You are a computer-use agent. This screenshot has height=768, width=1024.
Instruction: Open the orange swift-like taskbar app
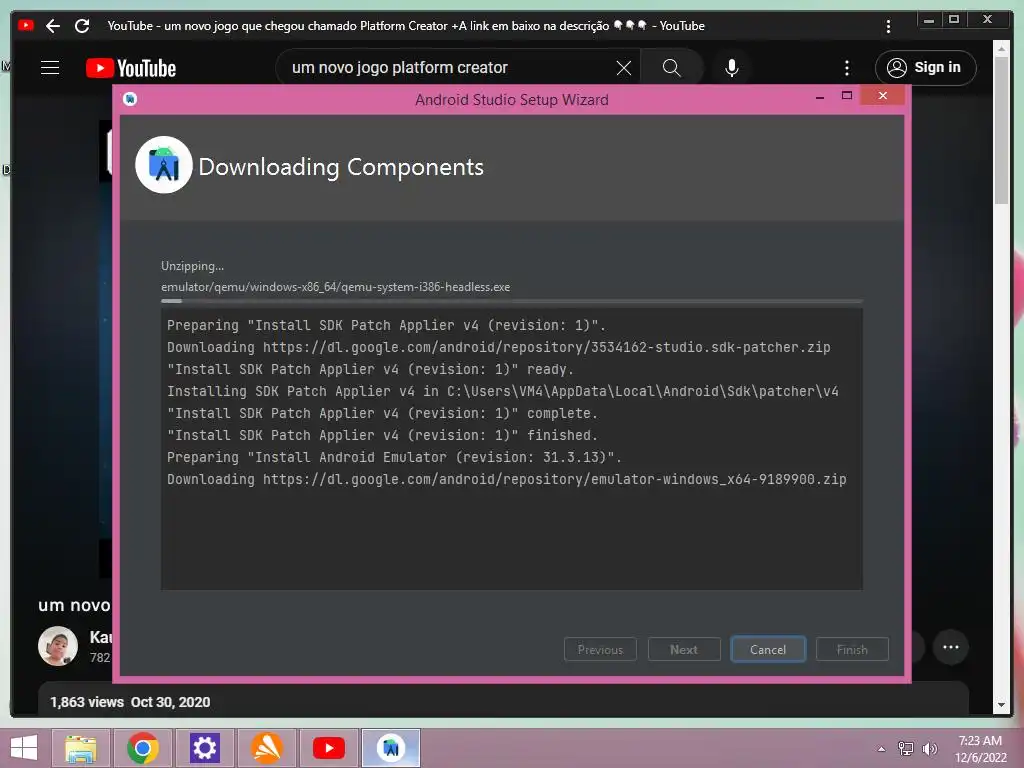(x=266, y=748)
